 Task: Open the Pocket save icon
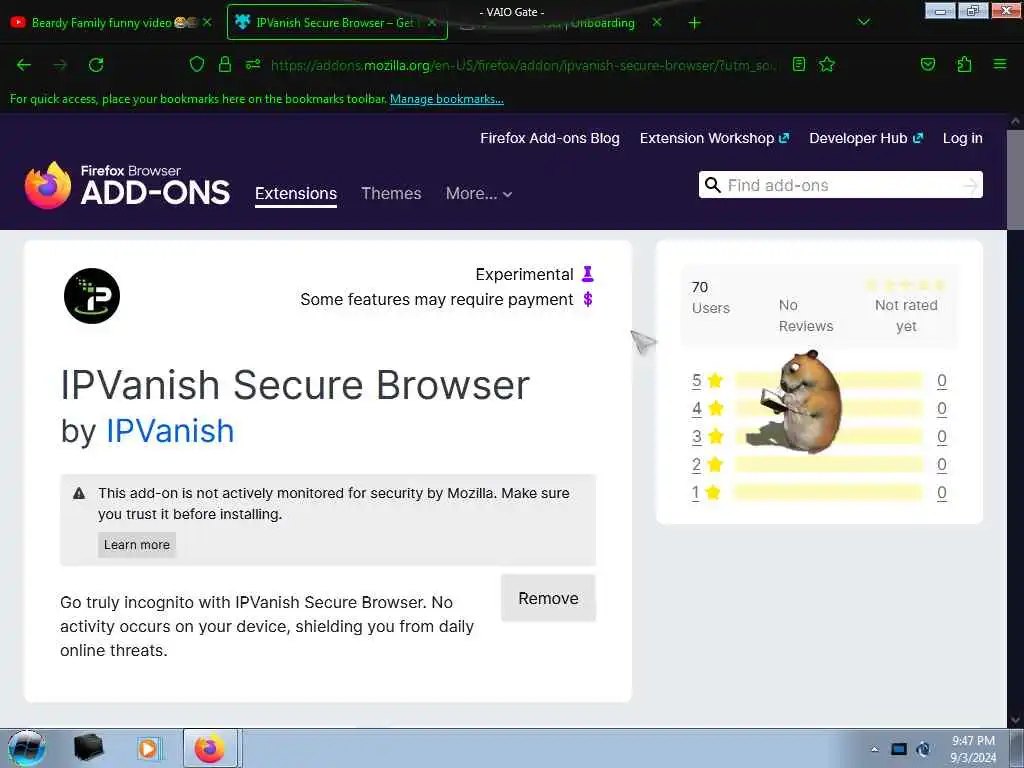click(927, 64)
